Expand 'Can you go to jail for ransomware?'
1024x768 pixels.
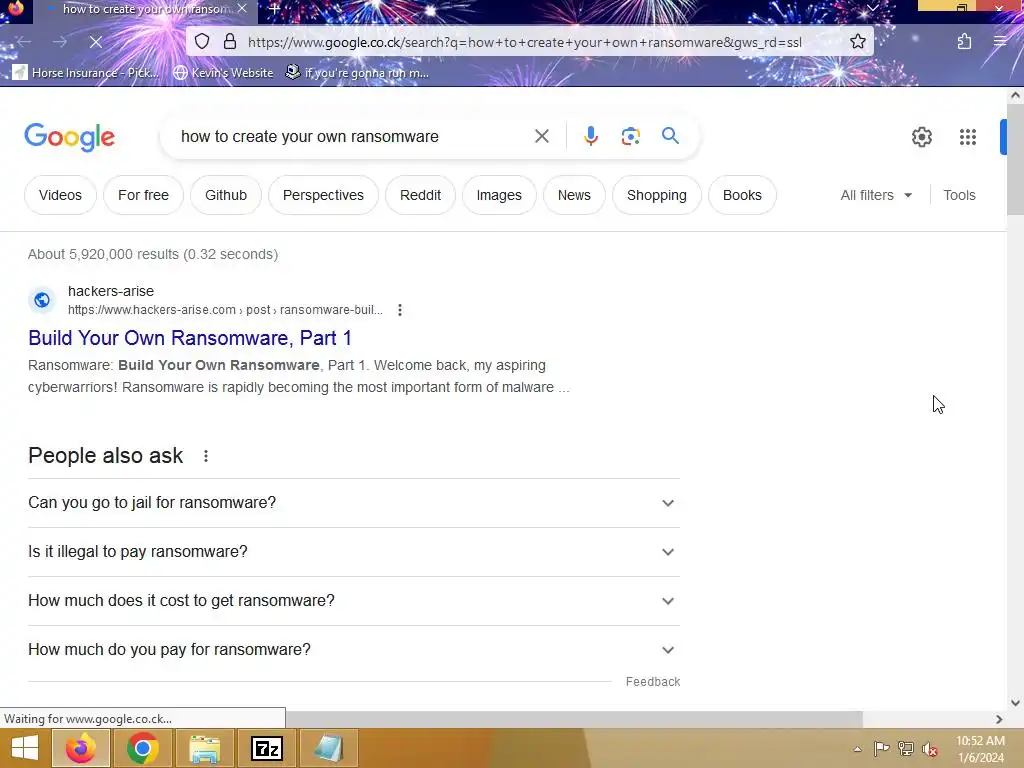354,503
